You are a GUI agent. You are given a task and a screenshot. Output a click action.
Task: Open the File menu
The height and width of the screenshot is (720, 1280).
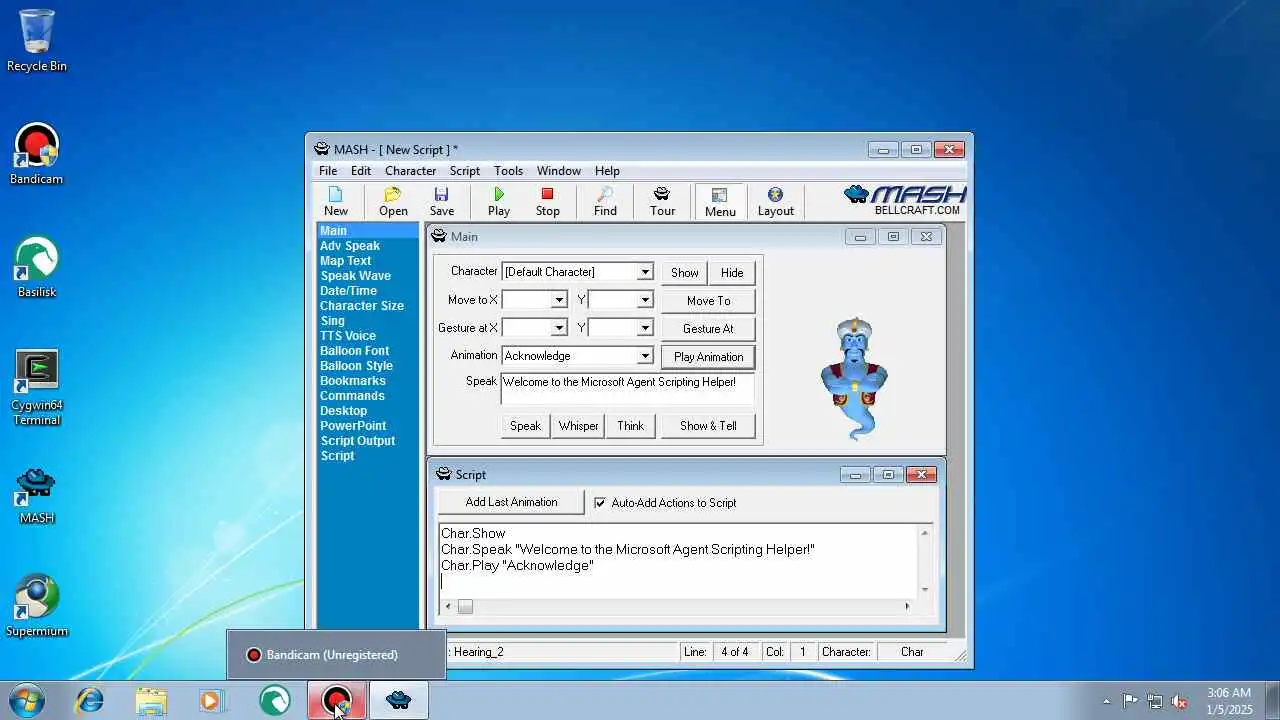pyautogui.click(x=328, y=171)
